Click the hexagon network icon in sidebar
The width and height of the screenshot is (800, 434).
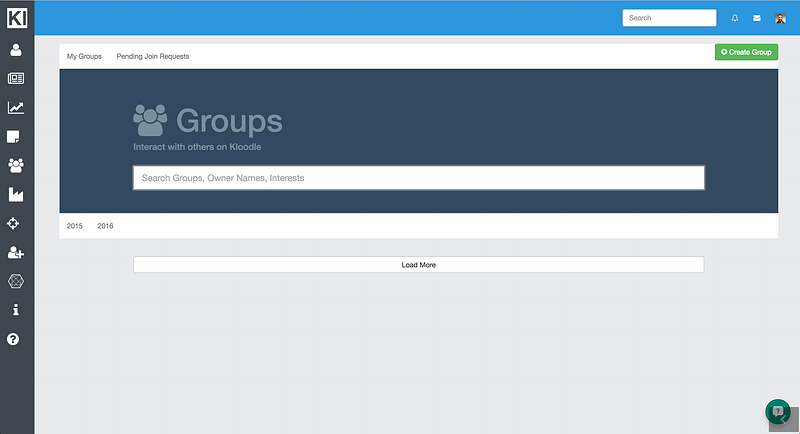(16, 281)
